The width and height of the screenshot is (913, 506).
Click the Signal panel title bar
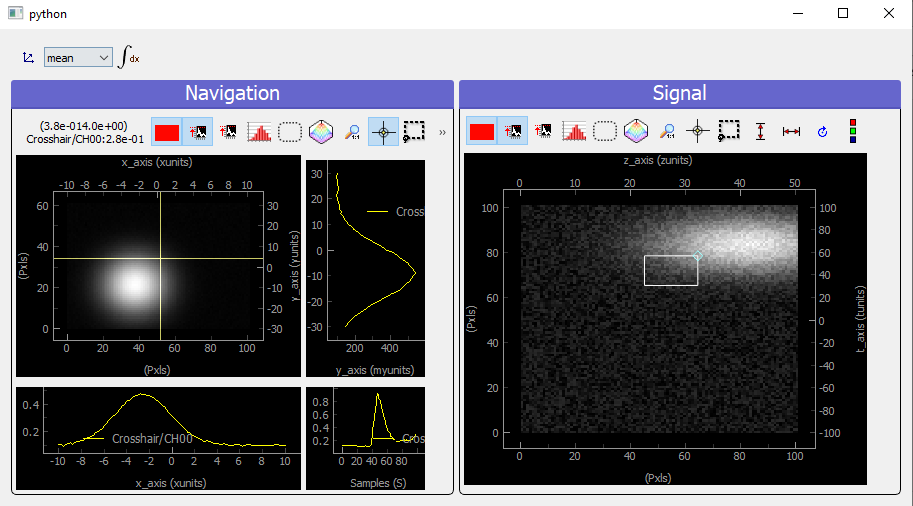[680, 94]
